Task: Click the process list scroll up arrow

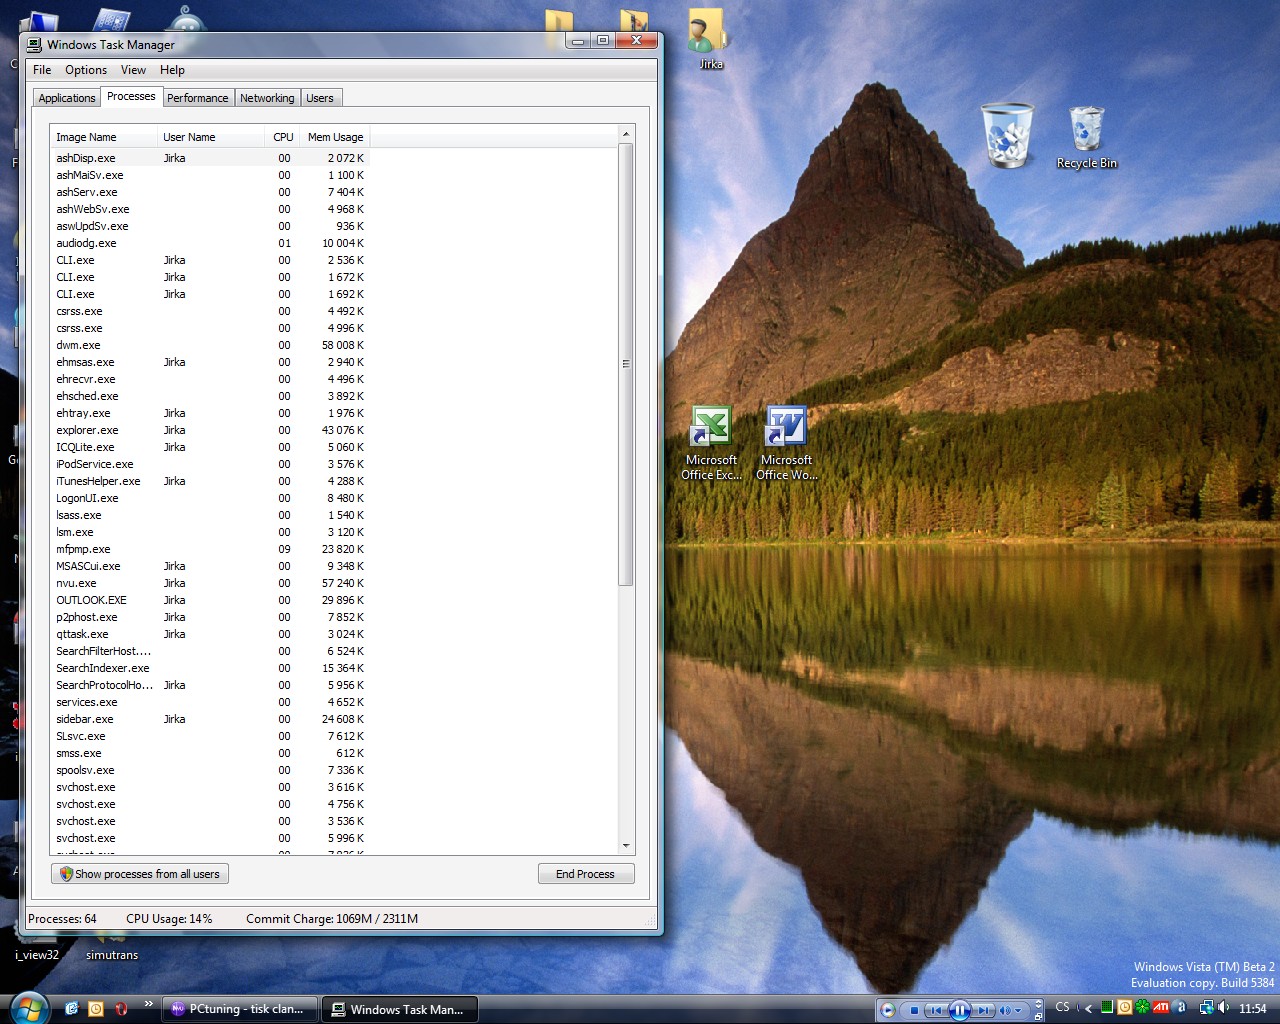Action: [626, 134]
